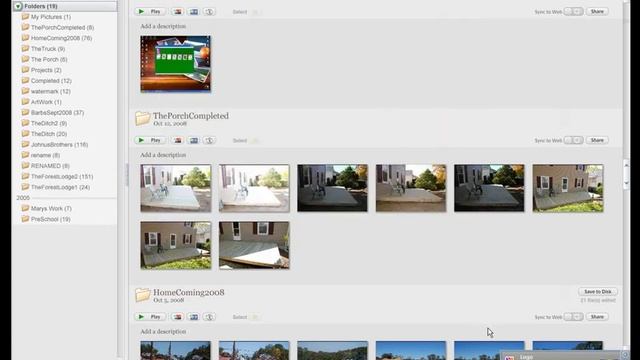Toggle Sync to Web for ThePorchCompleted
This screenshot has height=360, width=640.
click(573, 140)
